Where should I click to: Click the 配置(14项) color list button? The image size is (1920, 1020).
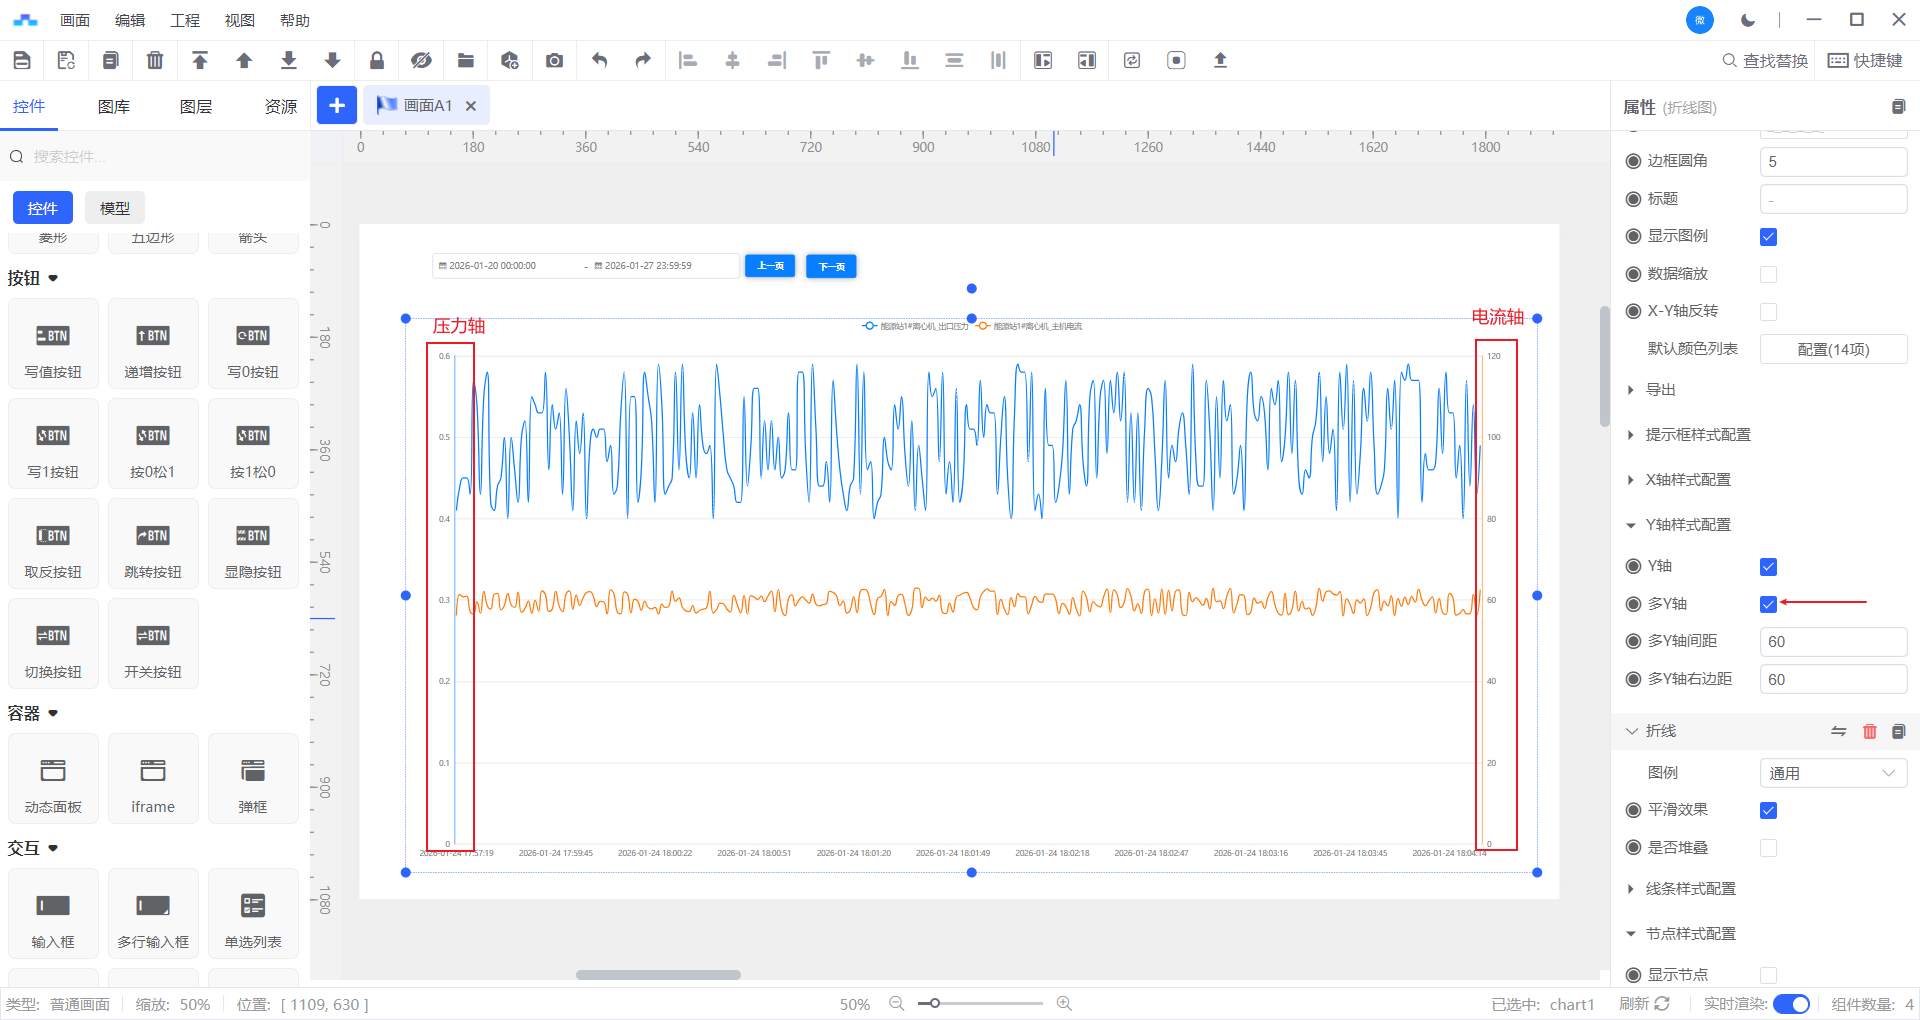coord(1832,349)
